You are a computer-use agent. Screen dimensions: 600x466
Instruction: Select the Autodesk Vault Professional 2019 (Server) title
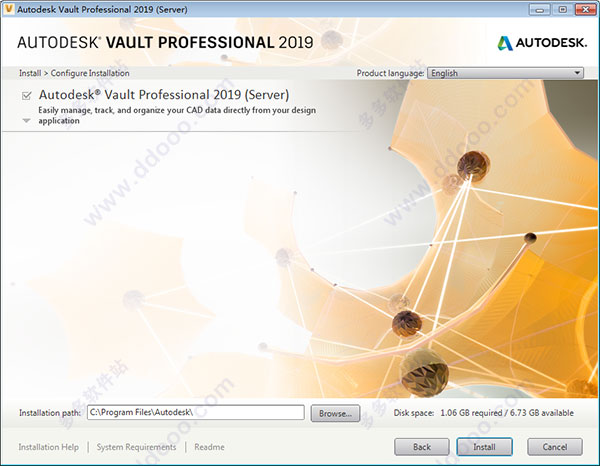(x=164, y=95)
